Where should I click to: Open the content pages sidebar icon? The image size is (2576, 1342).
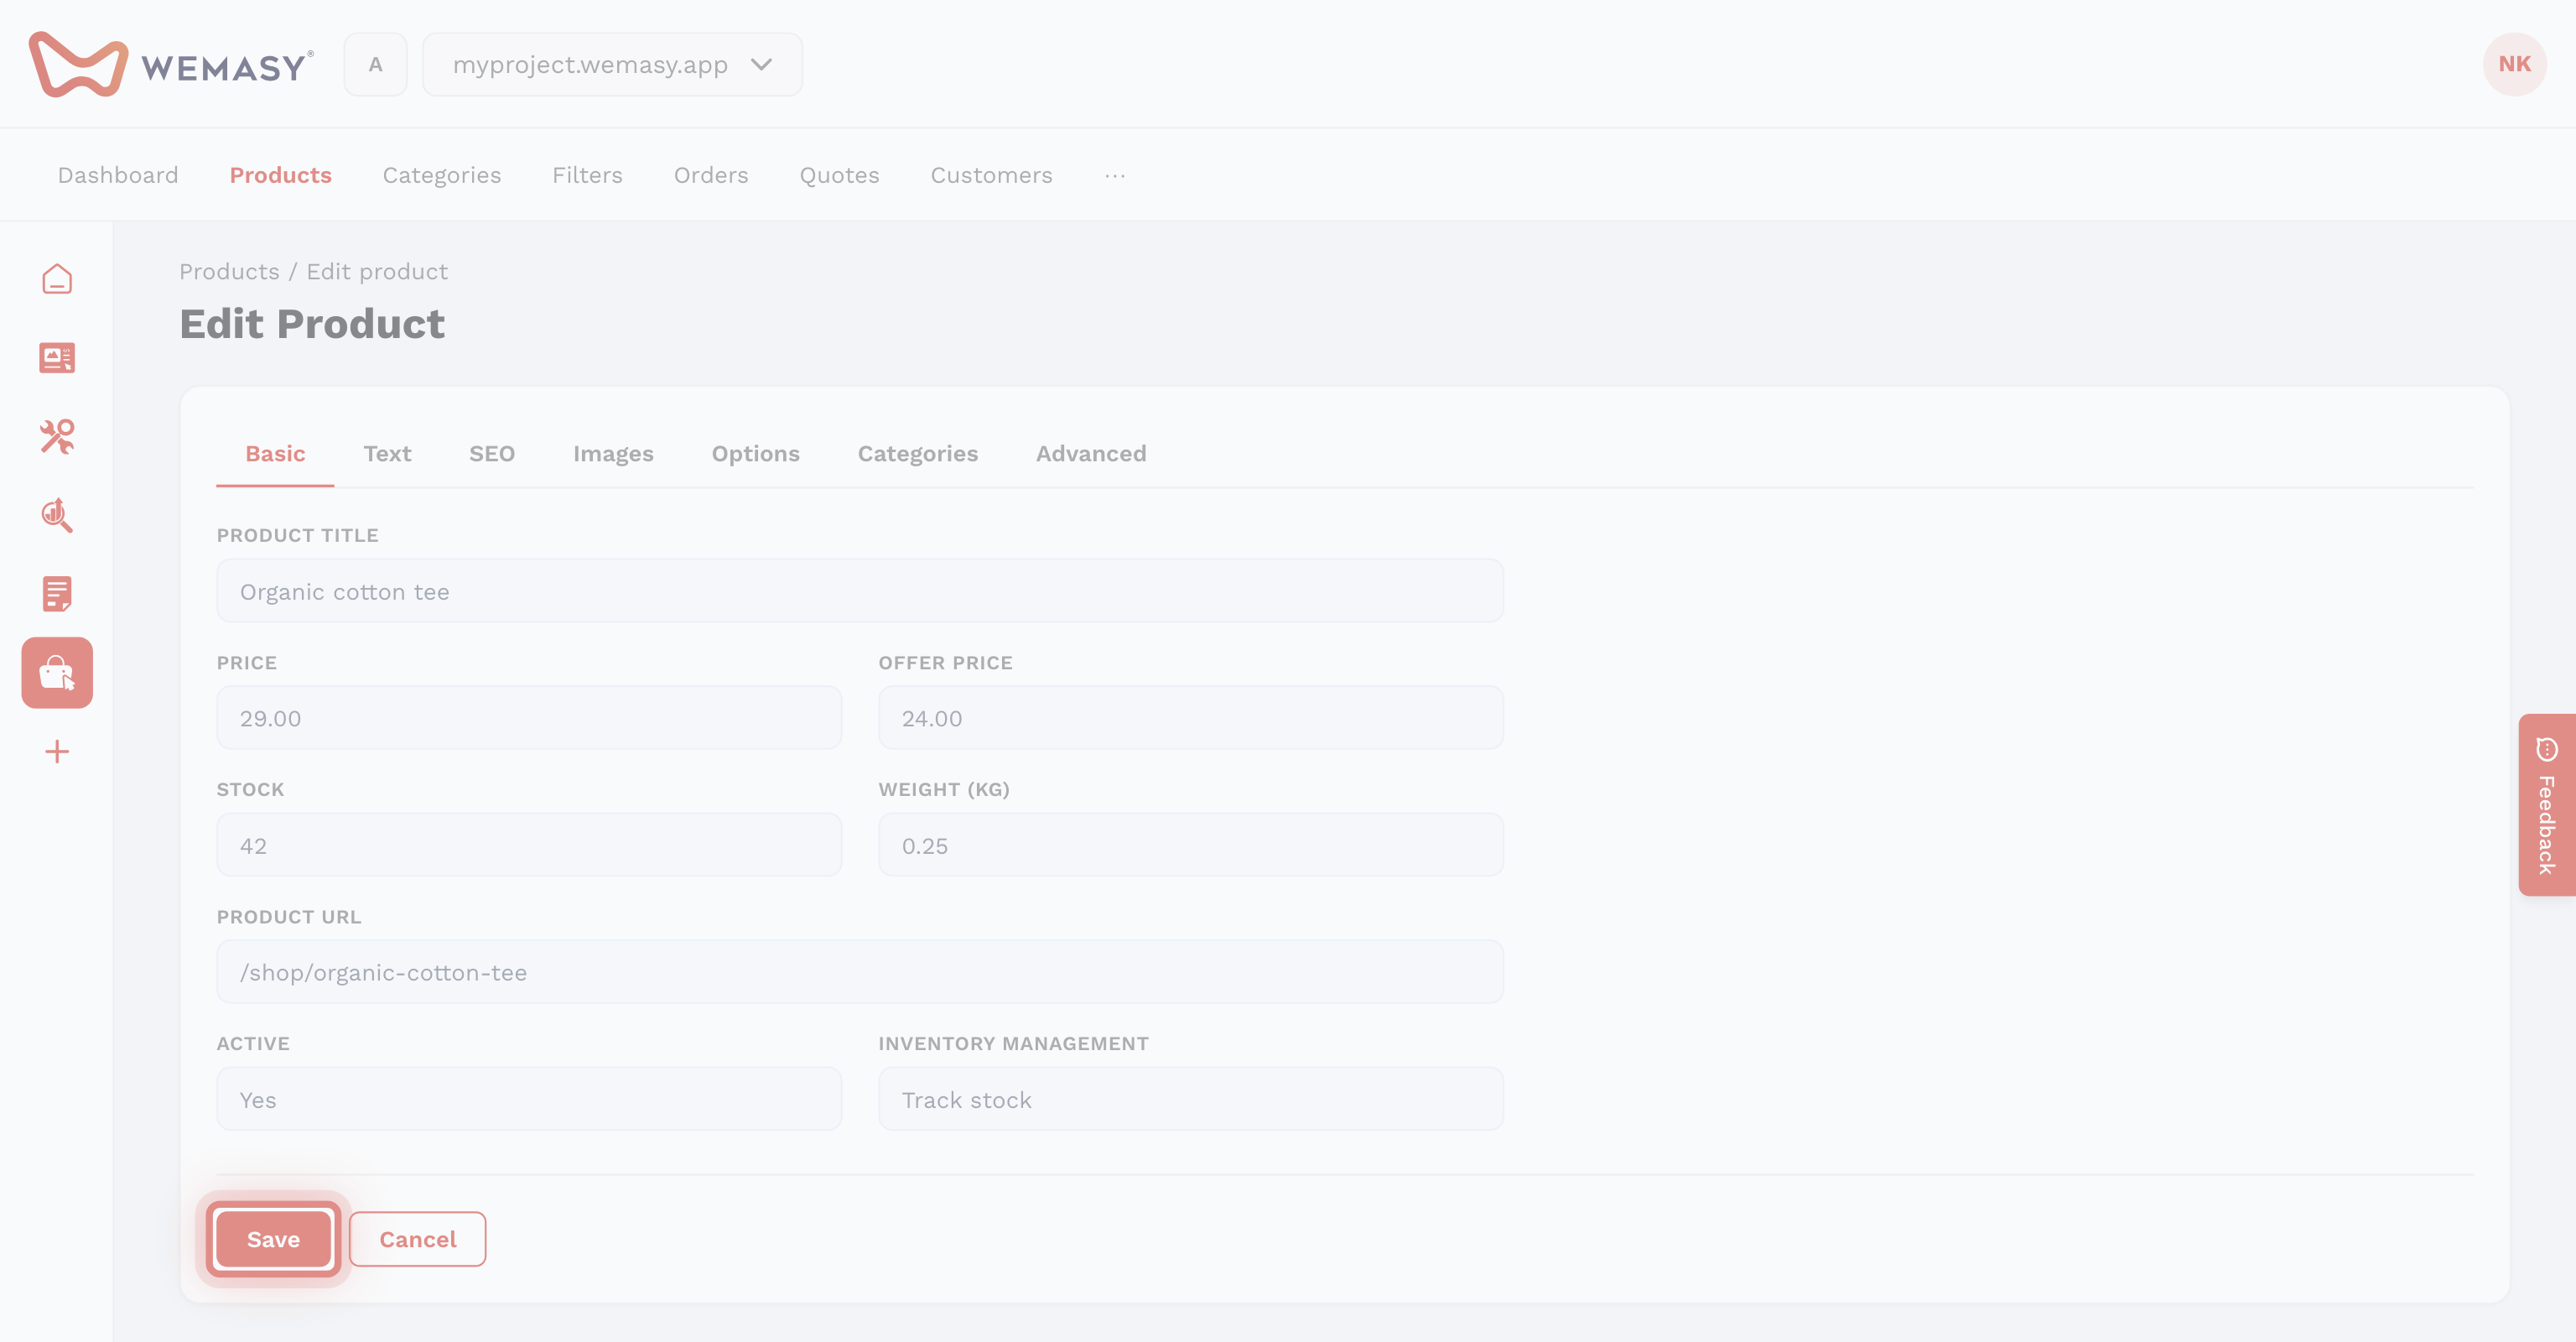click(x=57, y=358)
